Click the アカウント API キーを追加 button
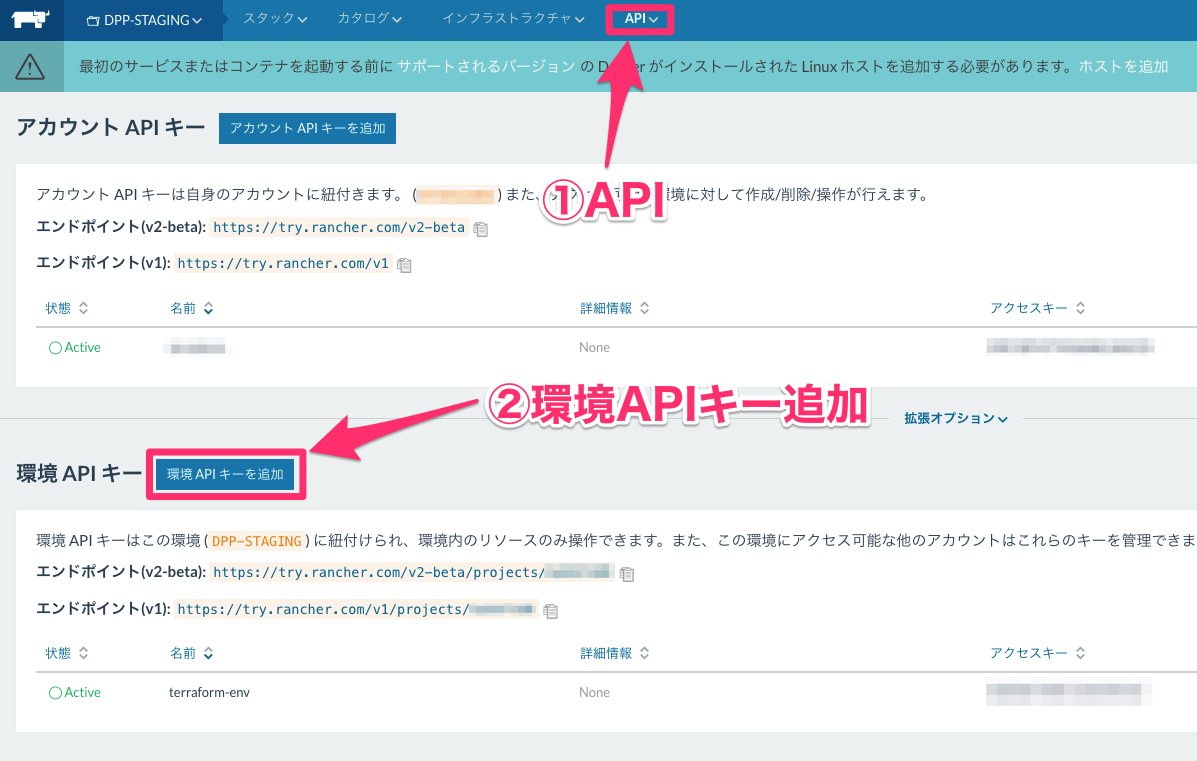Image resolution: width=1197 pixels, height=761 pixels. pyautogui.click(x=307, y=128)
